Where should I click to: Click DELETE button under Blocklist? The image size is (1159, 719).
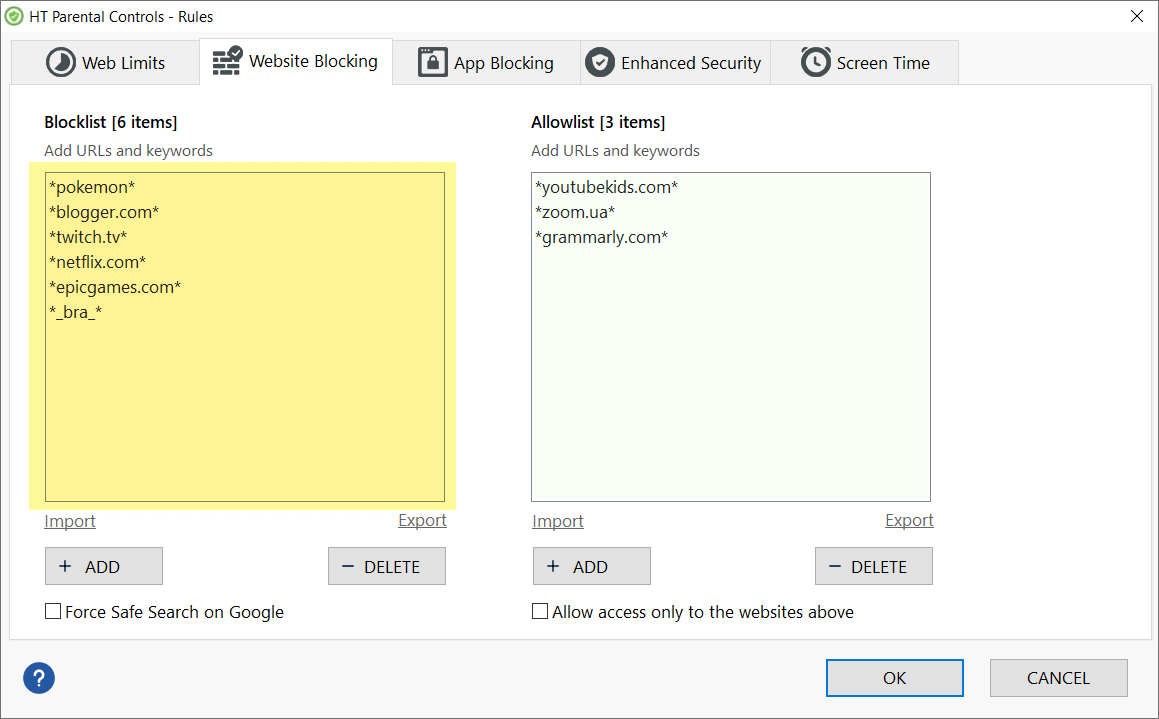387,566
